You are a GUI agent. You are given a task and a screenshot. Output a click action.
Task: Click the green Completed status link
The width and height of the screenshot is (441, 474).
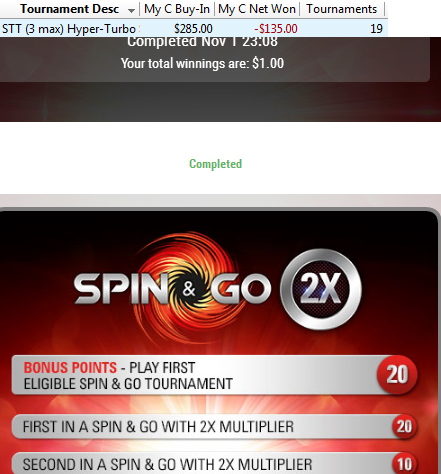215,164
